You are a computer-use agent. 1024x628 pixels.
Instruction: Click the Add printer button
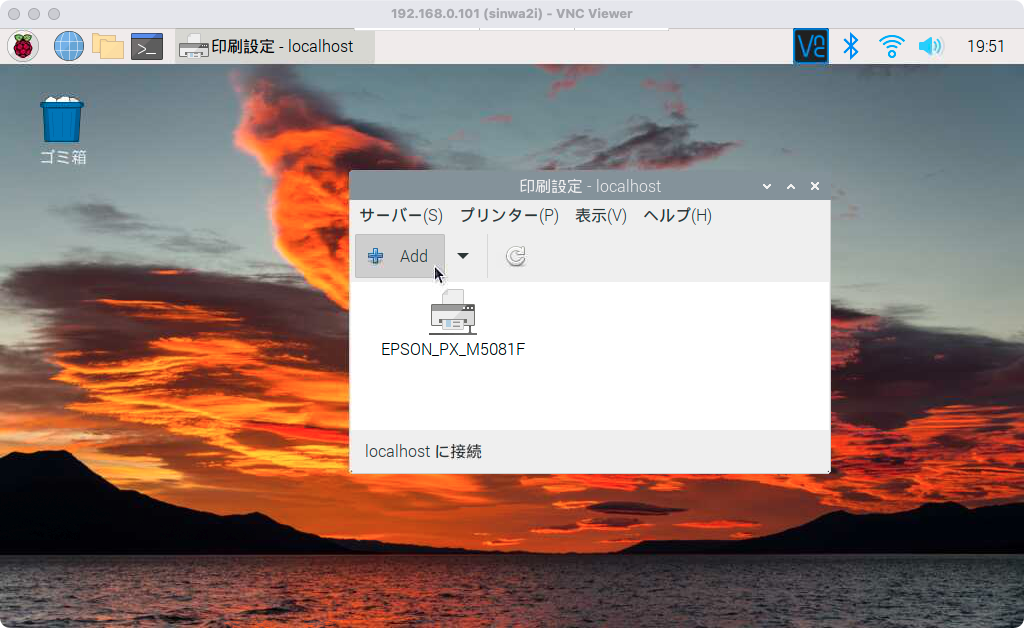coord(400,256)
